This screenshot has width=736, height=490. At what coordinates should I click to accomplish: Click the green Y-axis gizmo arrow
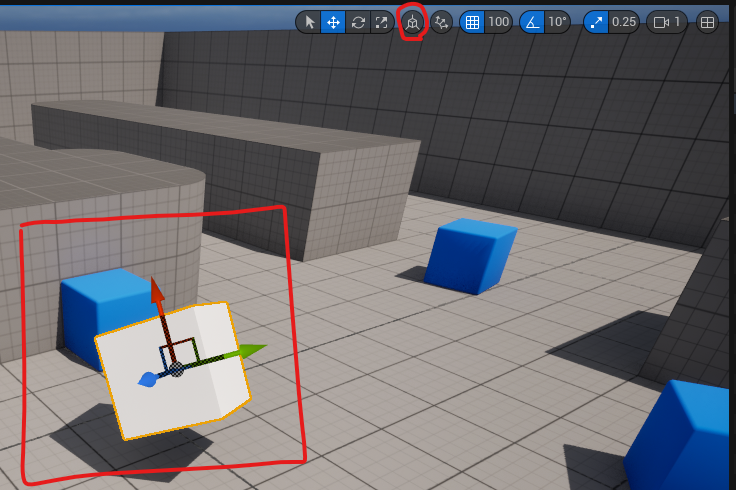pos(253,350)
